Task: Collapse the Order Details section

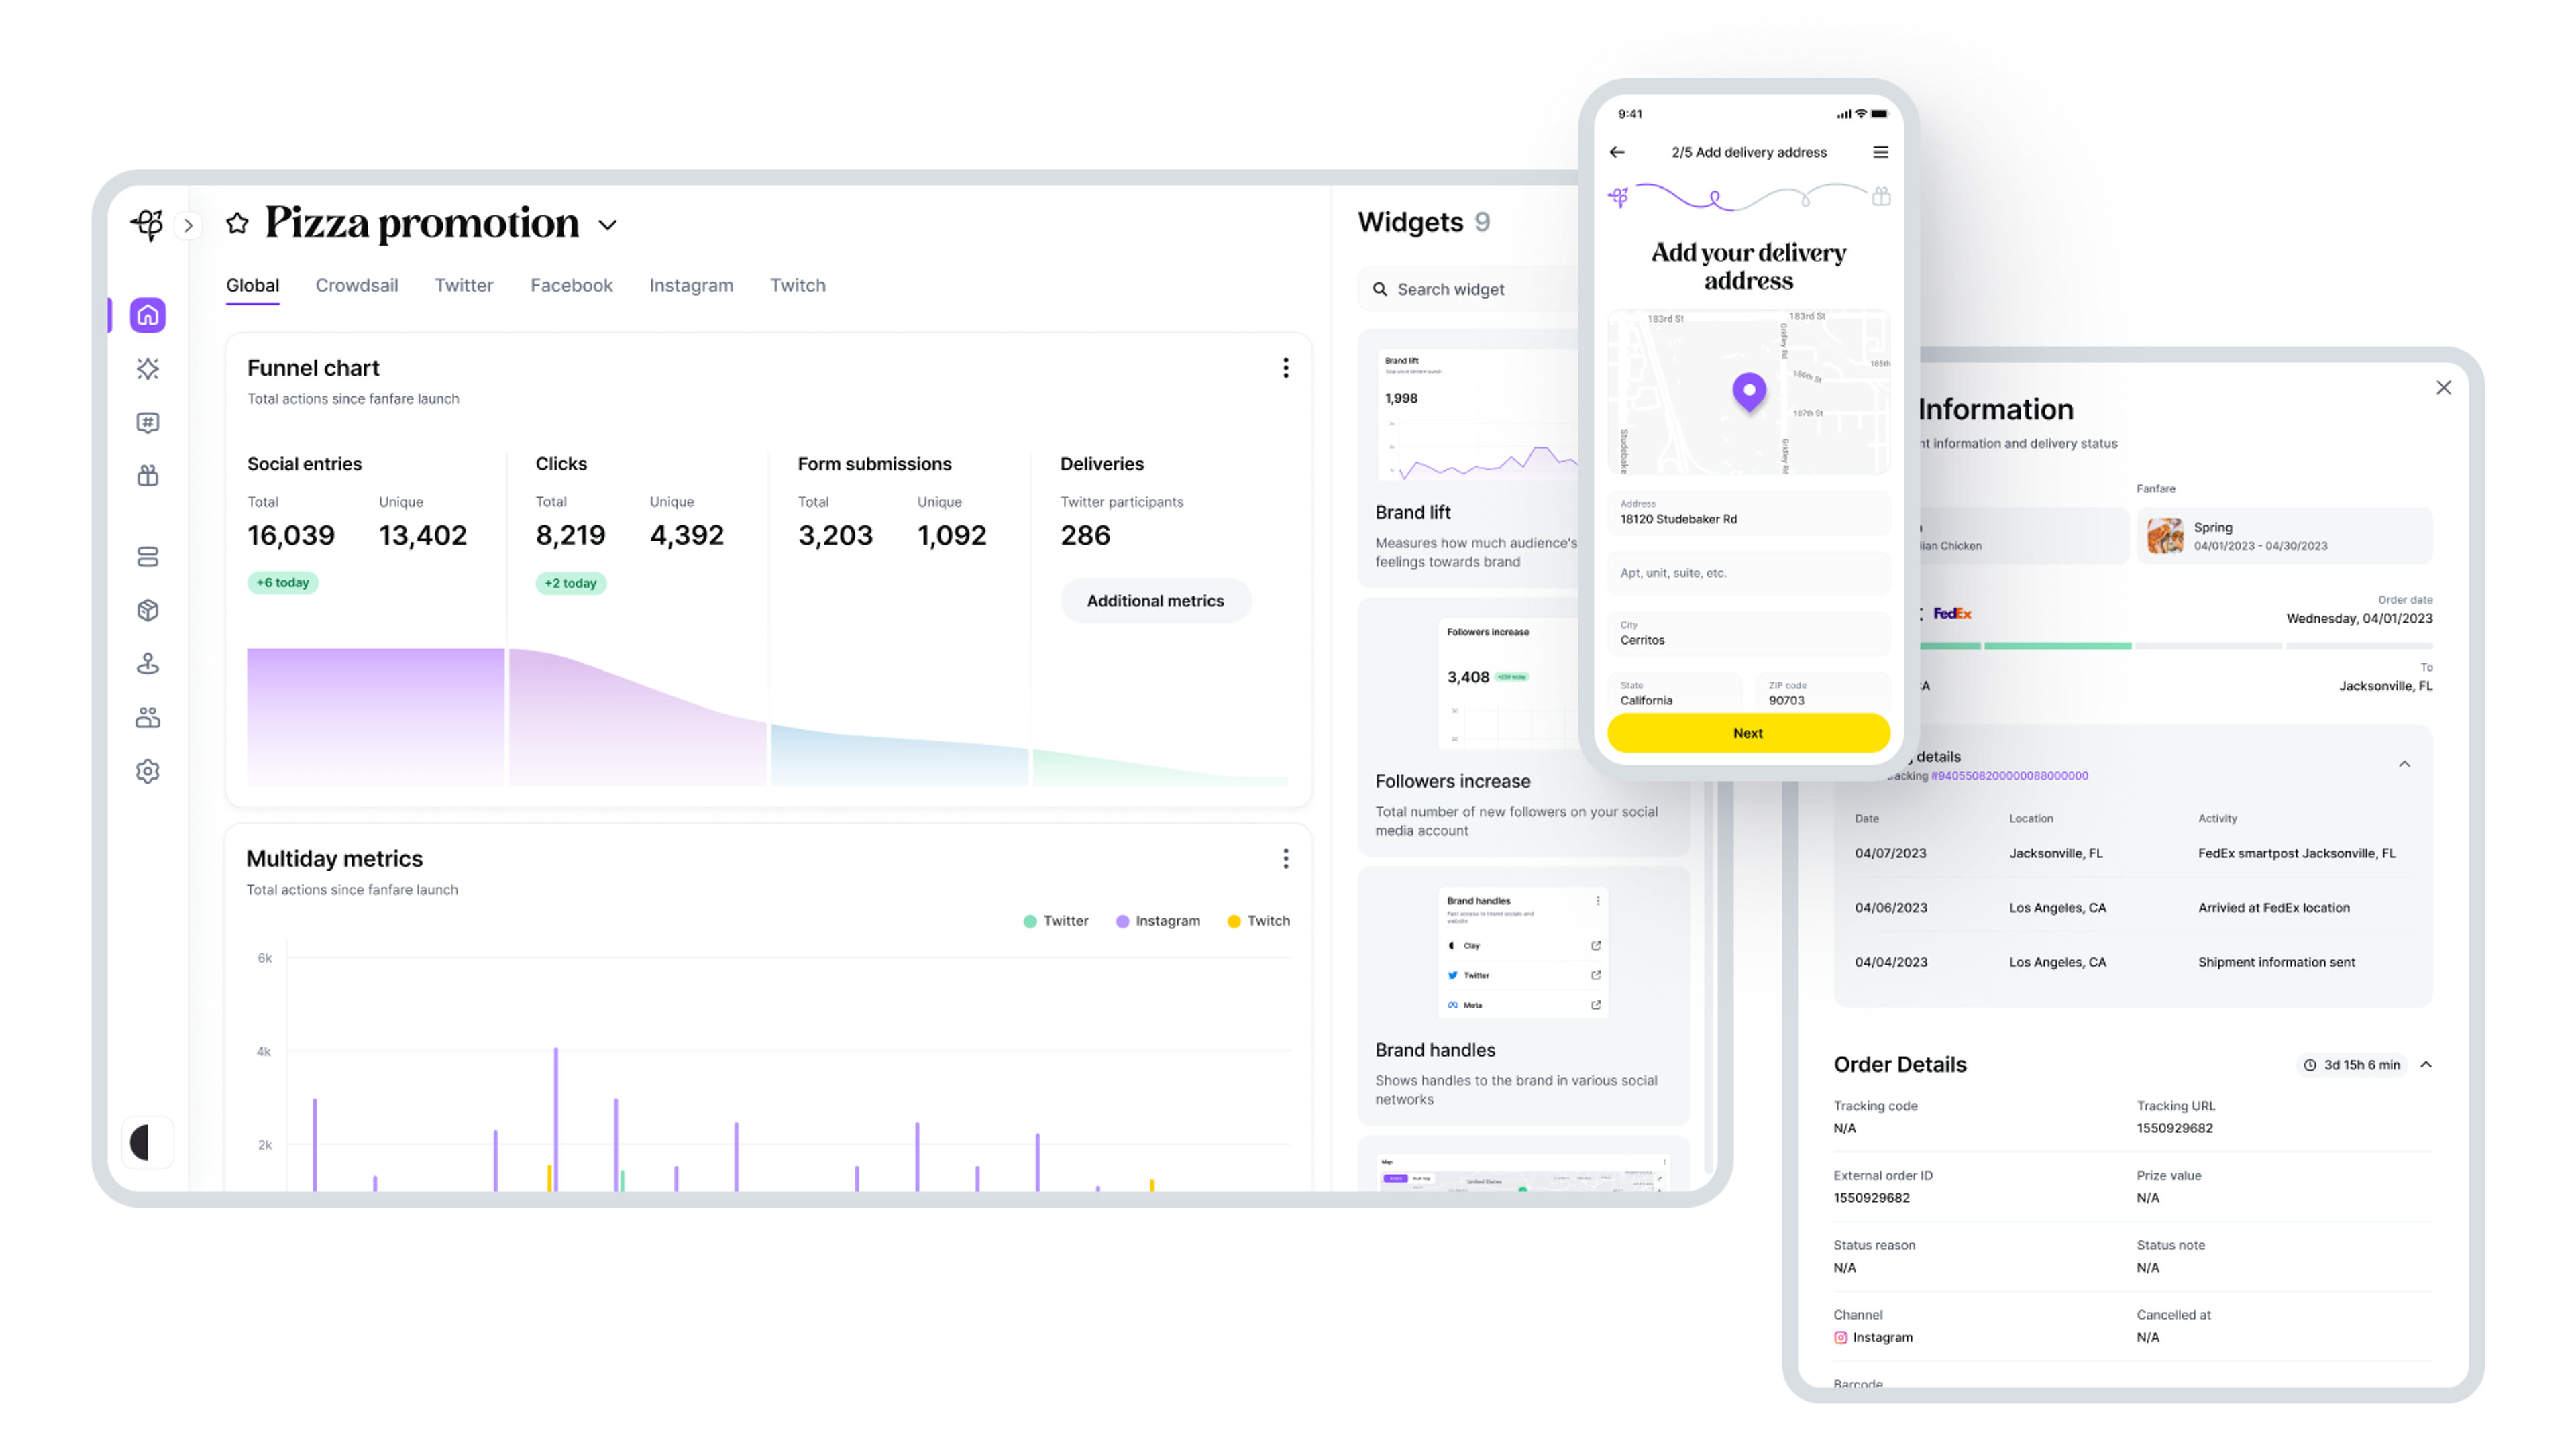Action: click(x=2426, y=1065)
